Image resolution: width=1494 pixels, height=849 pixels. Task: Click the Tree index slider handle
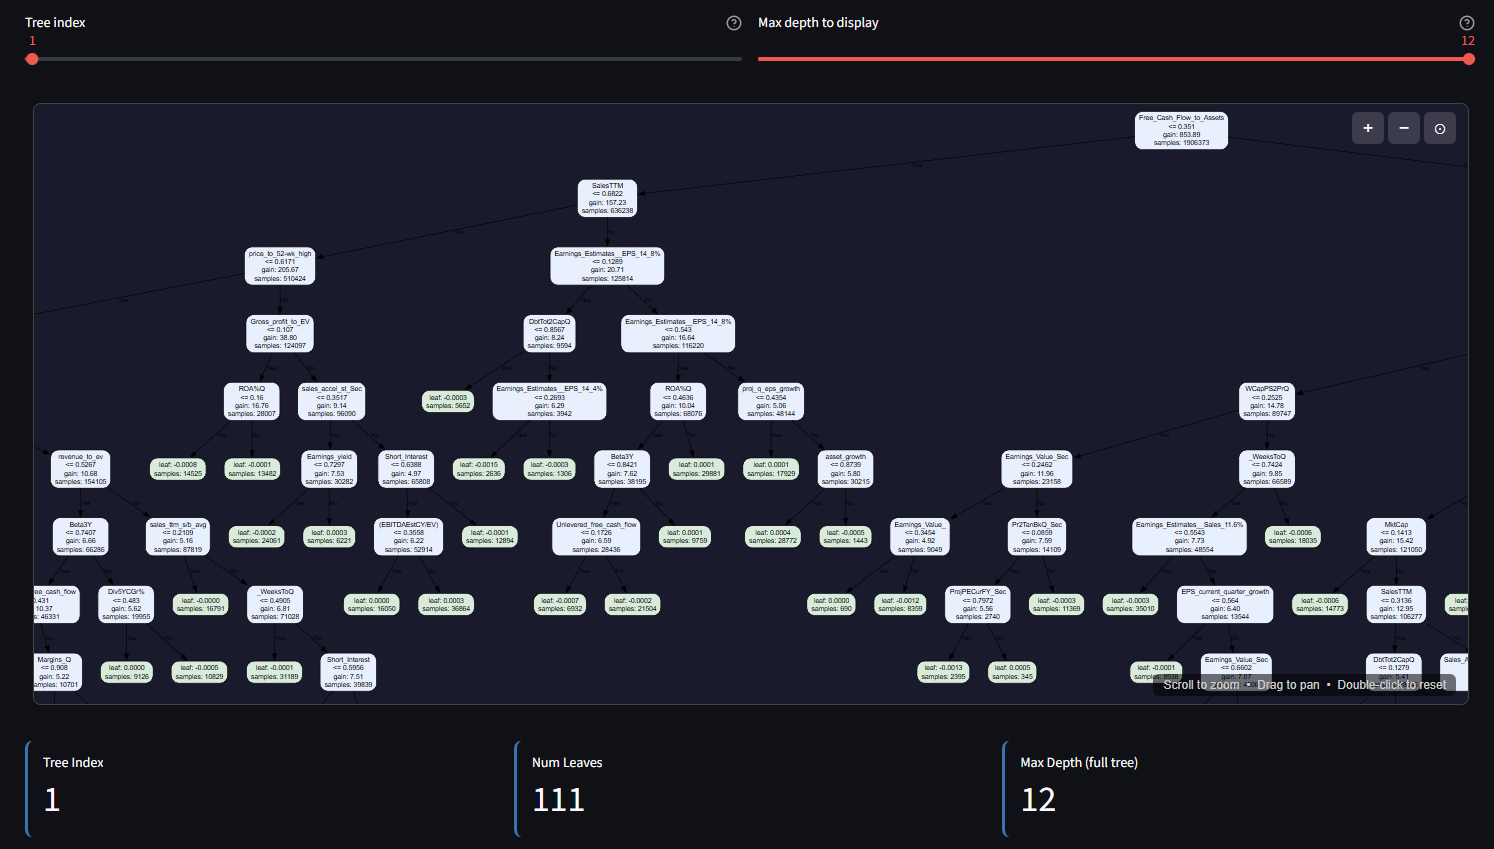32,59
